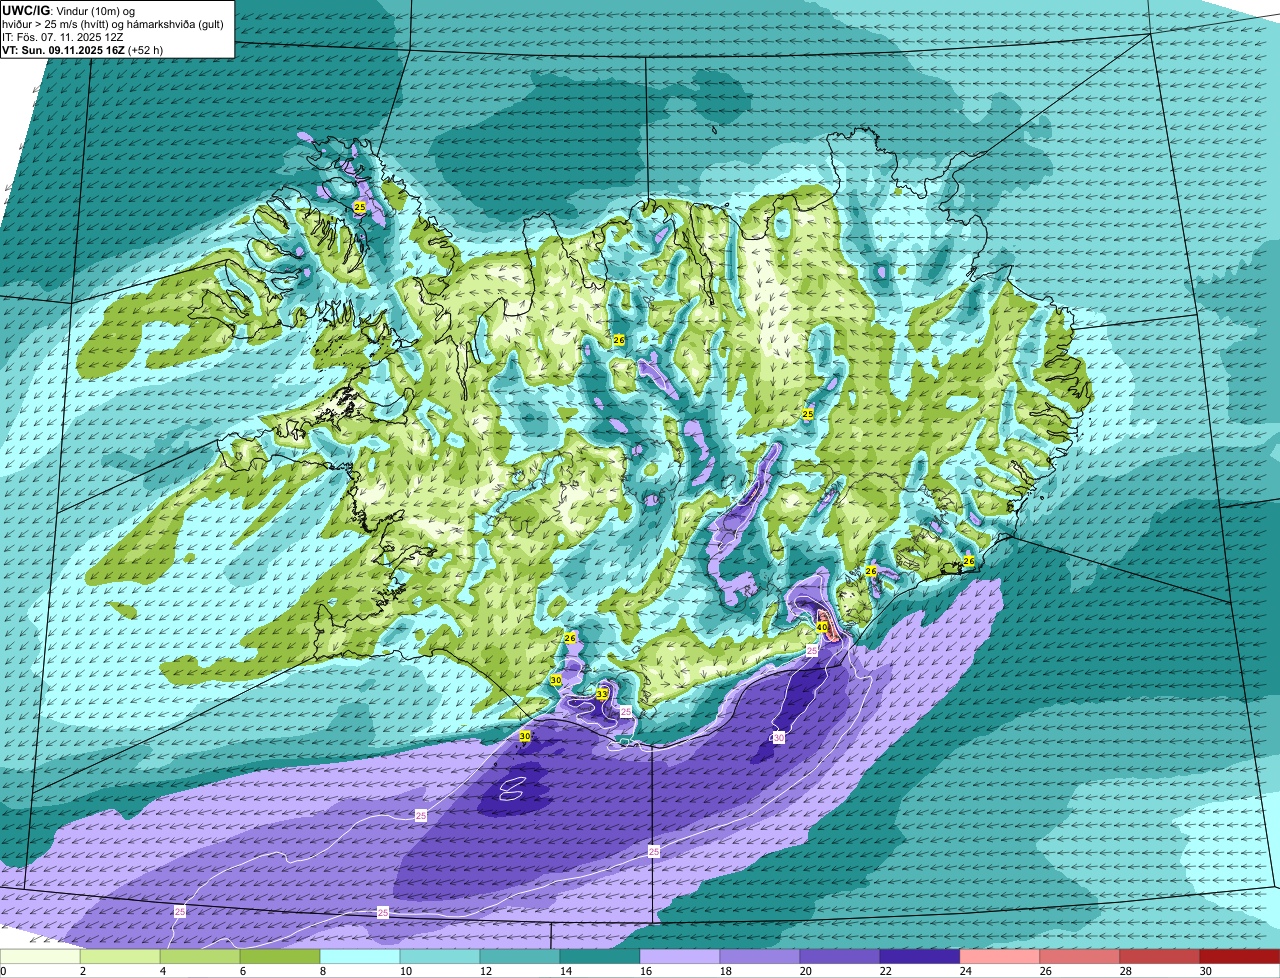1280x978 pixels.
Task: Pick the 4–6 m/s light green legend swatch
Action: pyautogui.click(x=200, y=956)
